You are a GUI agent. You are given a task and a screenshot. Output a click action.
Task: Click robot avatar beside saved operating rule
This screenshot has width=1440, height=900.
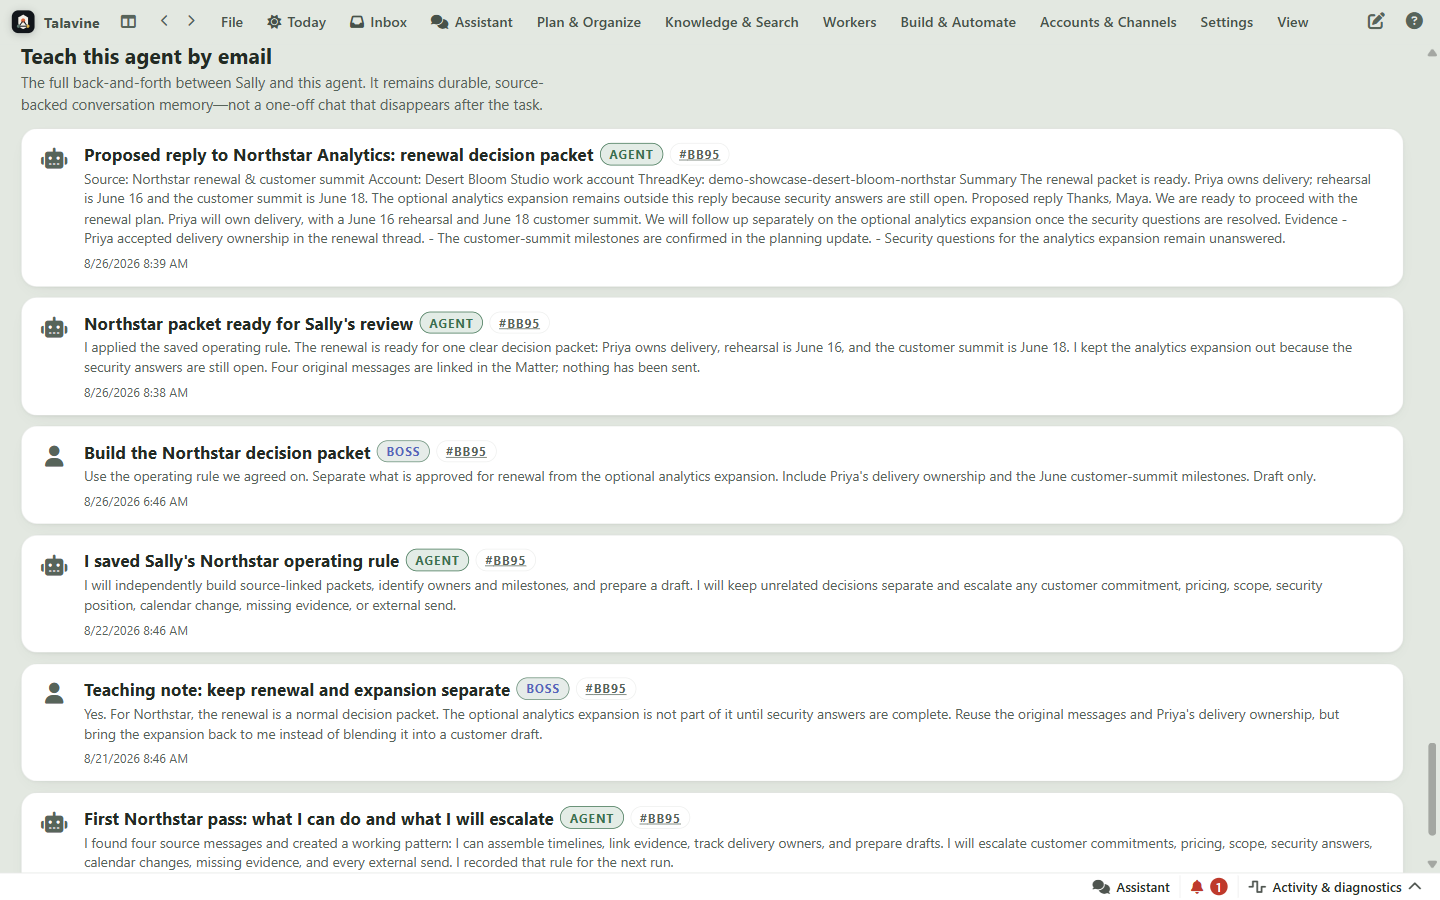click(x=54, y=566)
